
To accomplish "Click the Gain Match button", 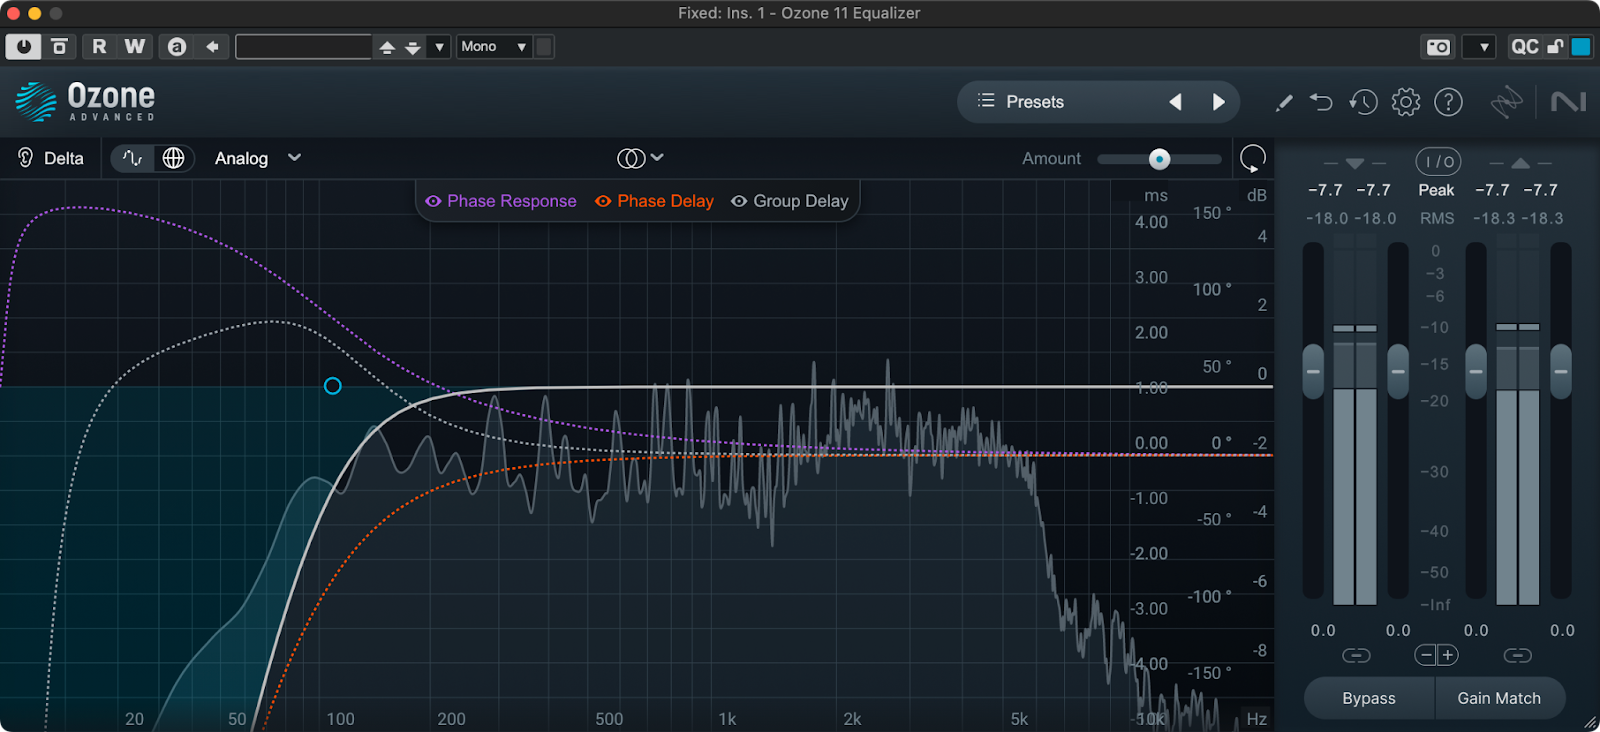I will tap(1499, 698).
